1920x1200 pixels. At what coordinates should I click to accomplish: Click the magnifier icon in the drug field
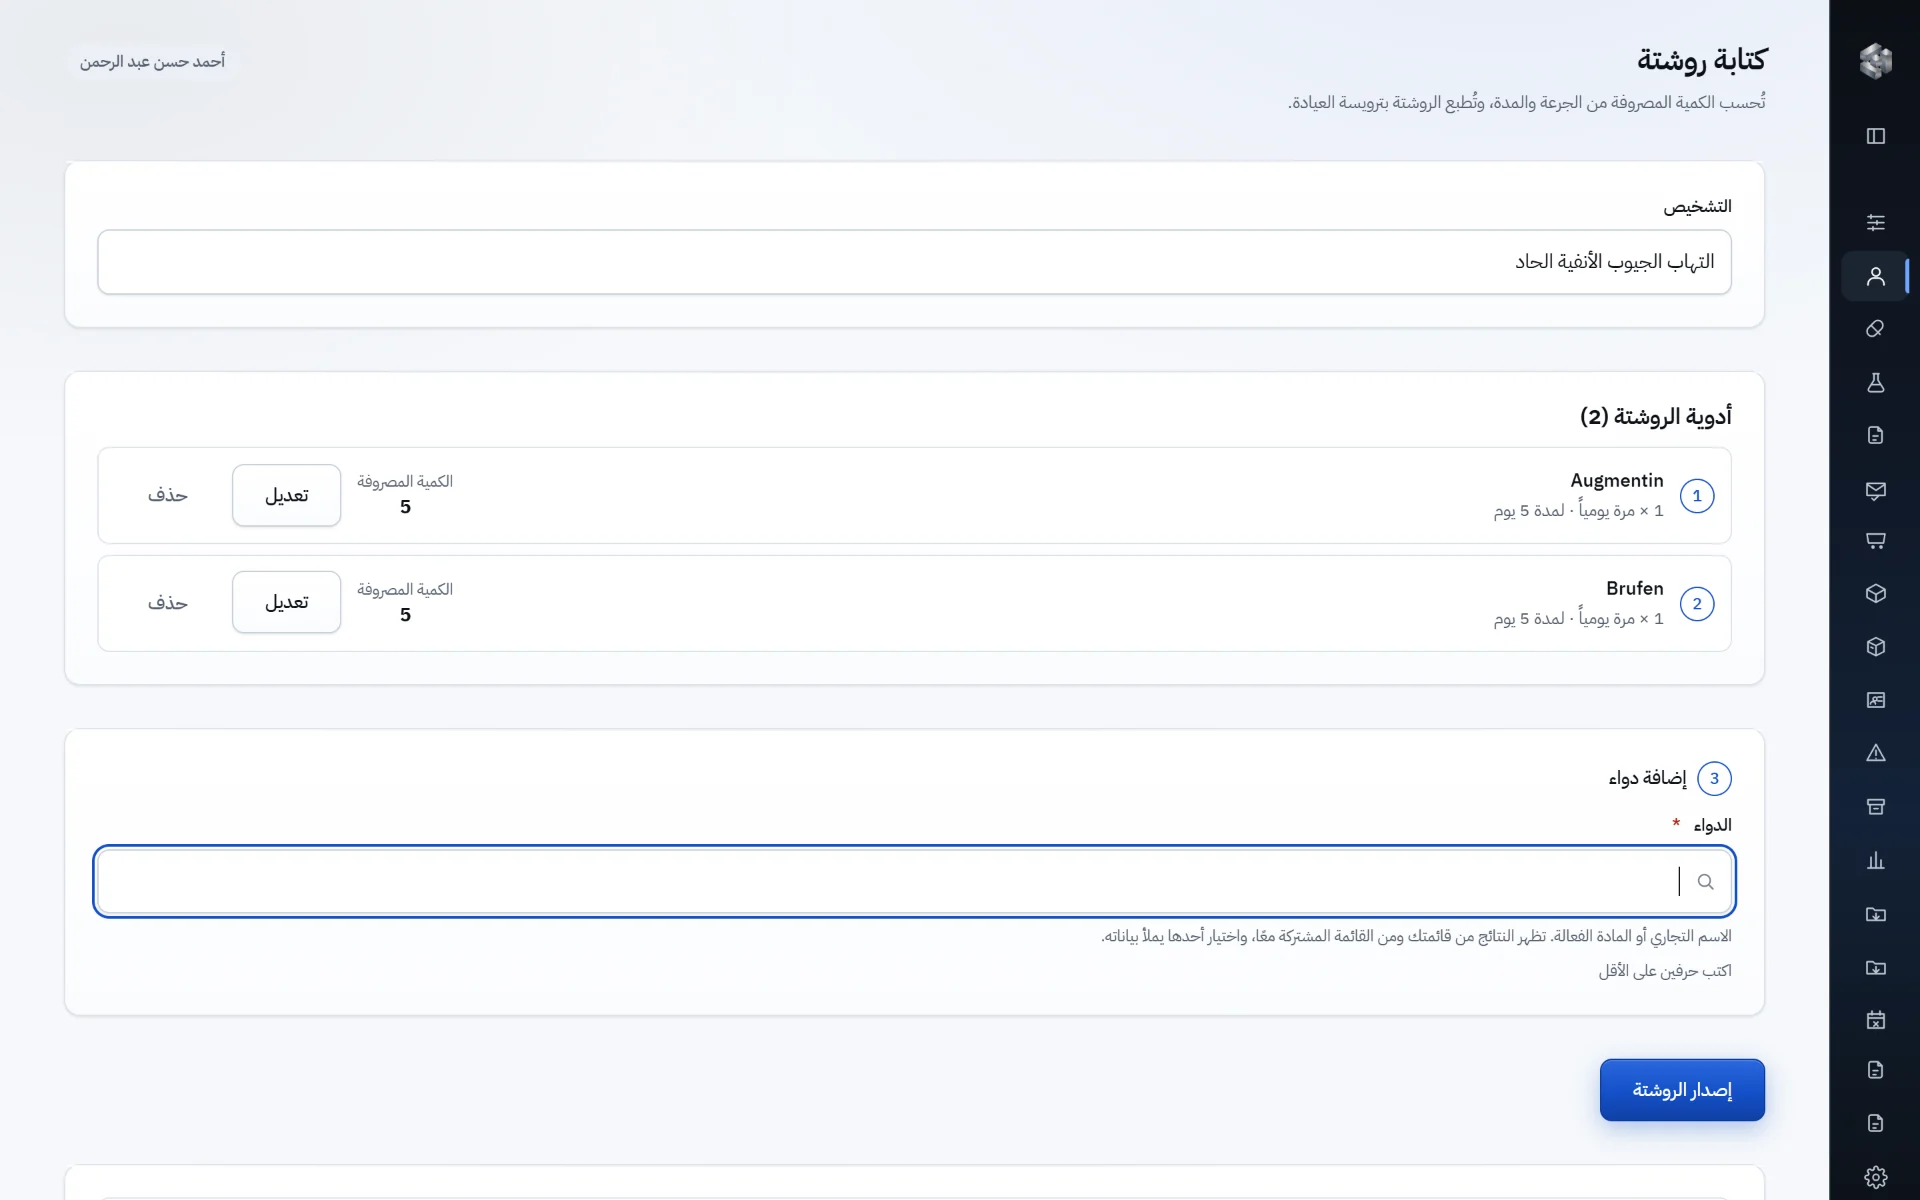click(x=1705, y=881)
